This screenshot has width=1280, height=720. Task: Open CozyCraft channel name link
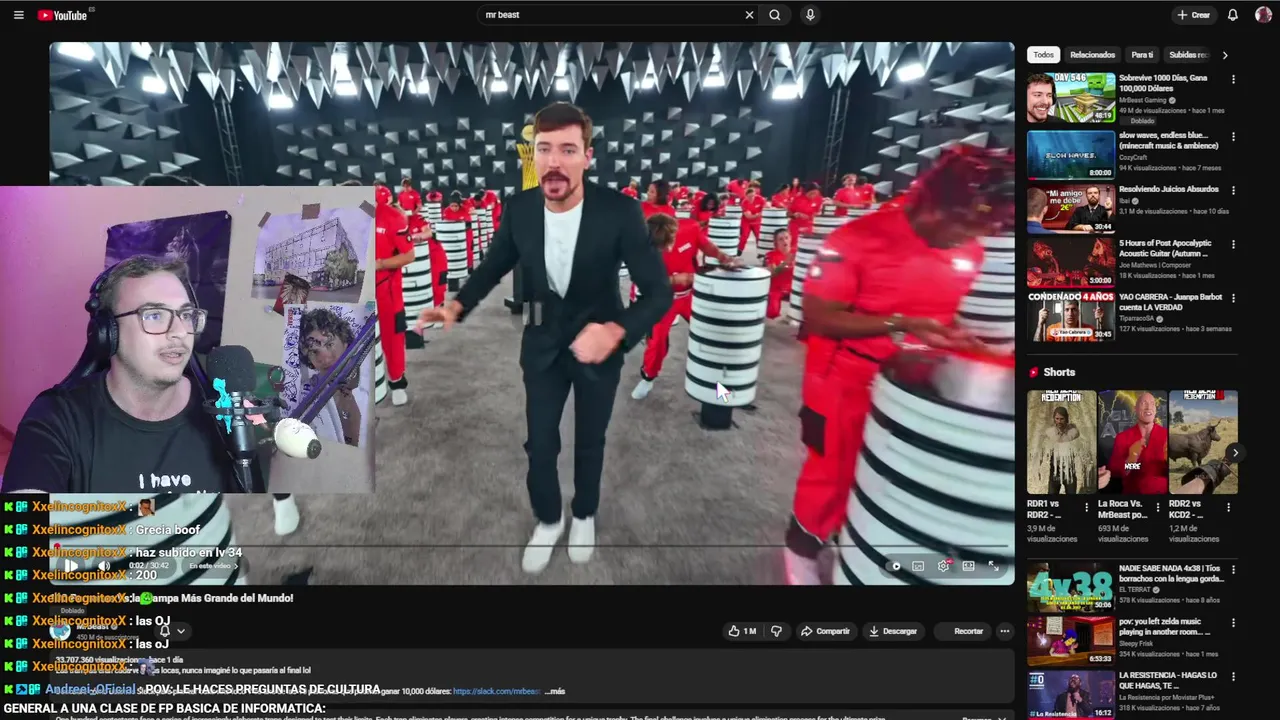pyautogui.click(x=1133, y=157)
